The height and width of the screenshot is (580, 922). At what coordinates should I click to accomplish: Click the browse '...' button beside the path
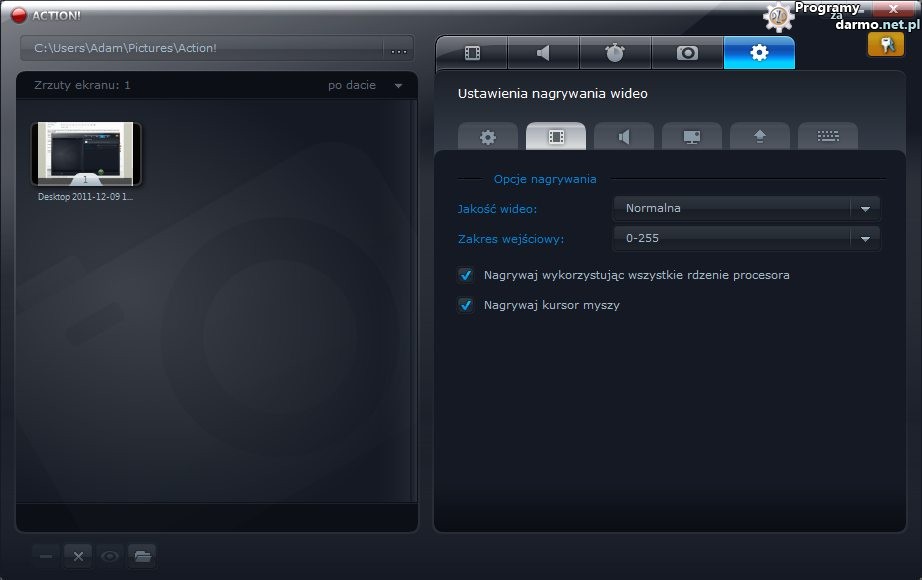click(399, 49)
